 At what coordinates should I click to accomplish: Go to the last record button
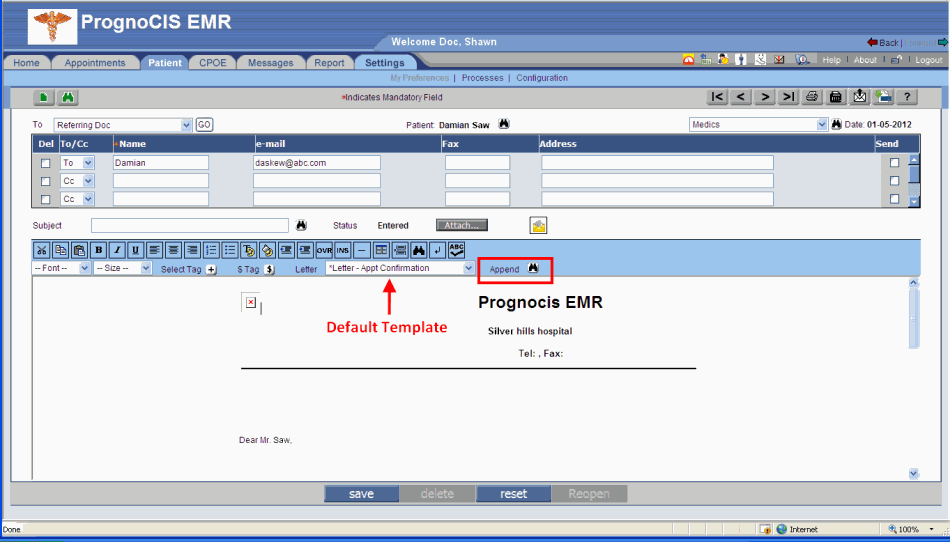[x=788, y=97]
